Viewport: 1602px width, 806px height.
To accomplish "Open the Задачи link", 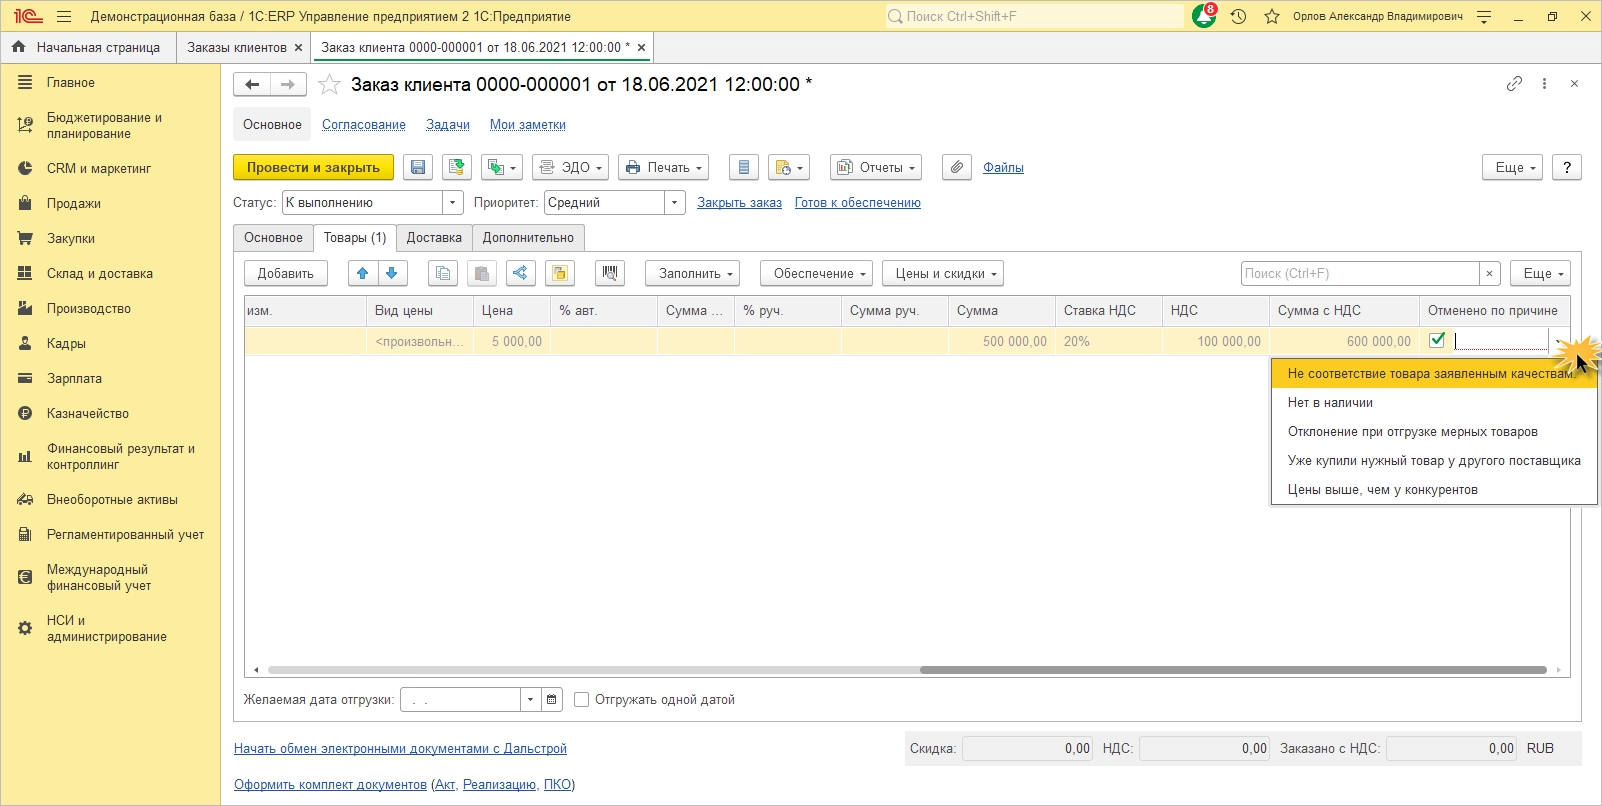I will [x=448, y=125].
